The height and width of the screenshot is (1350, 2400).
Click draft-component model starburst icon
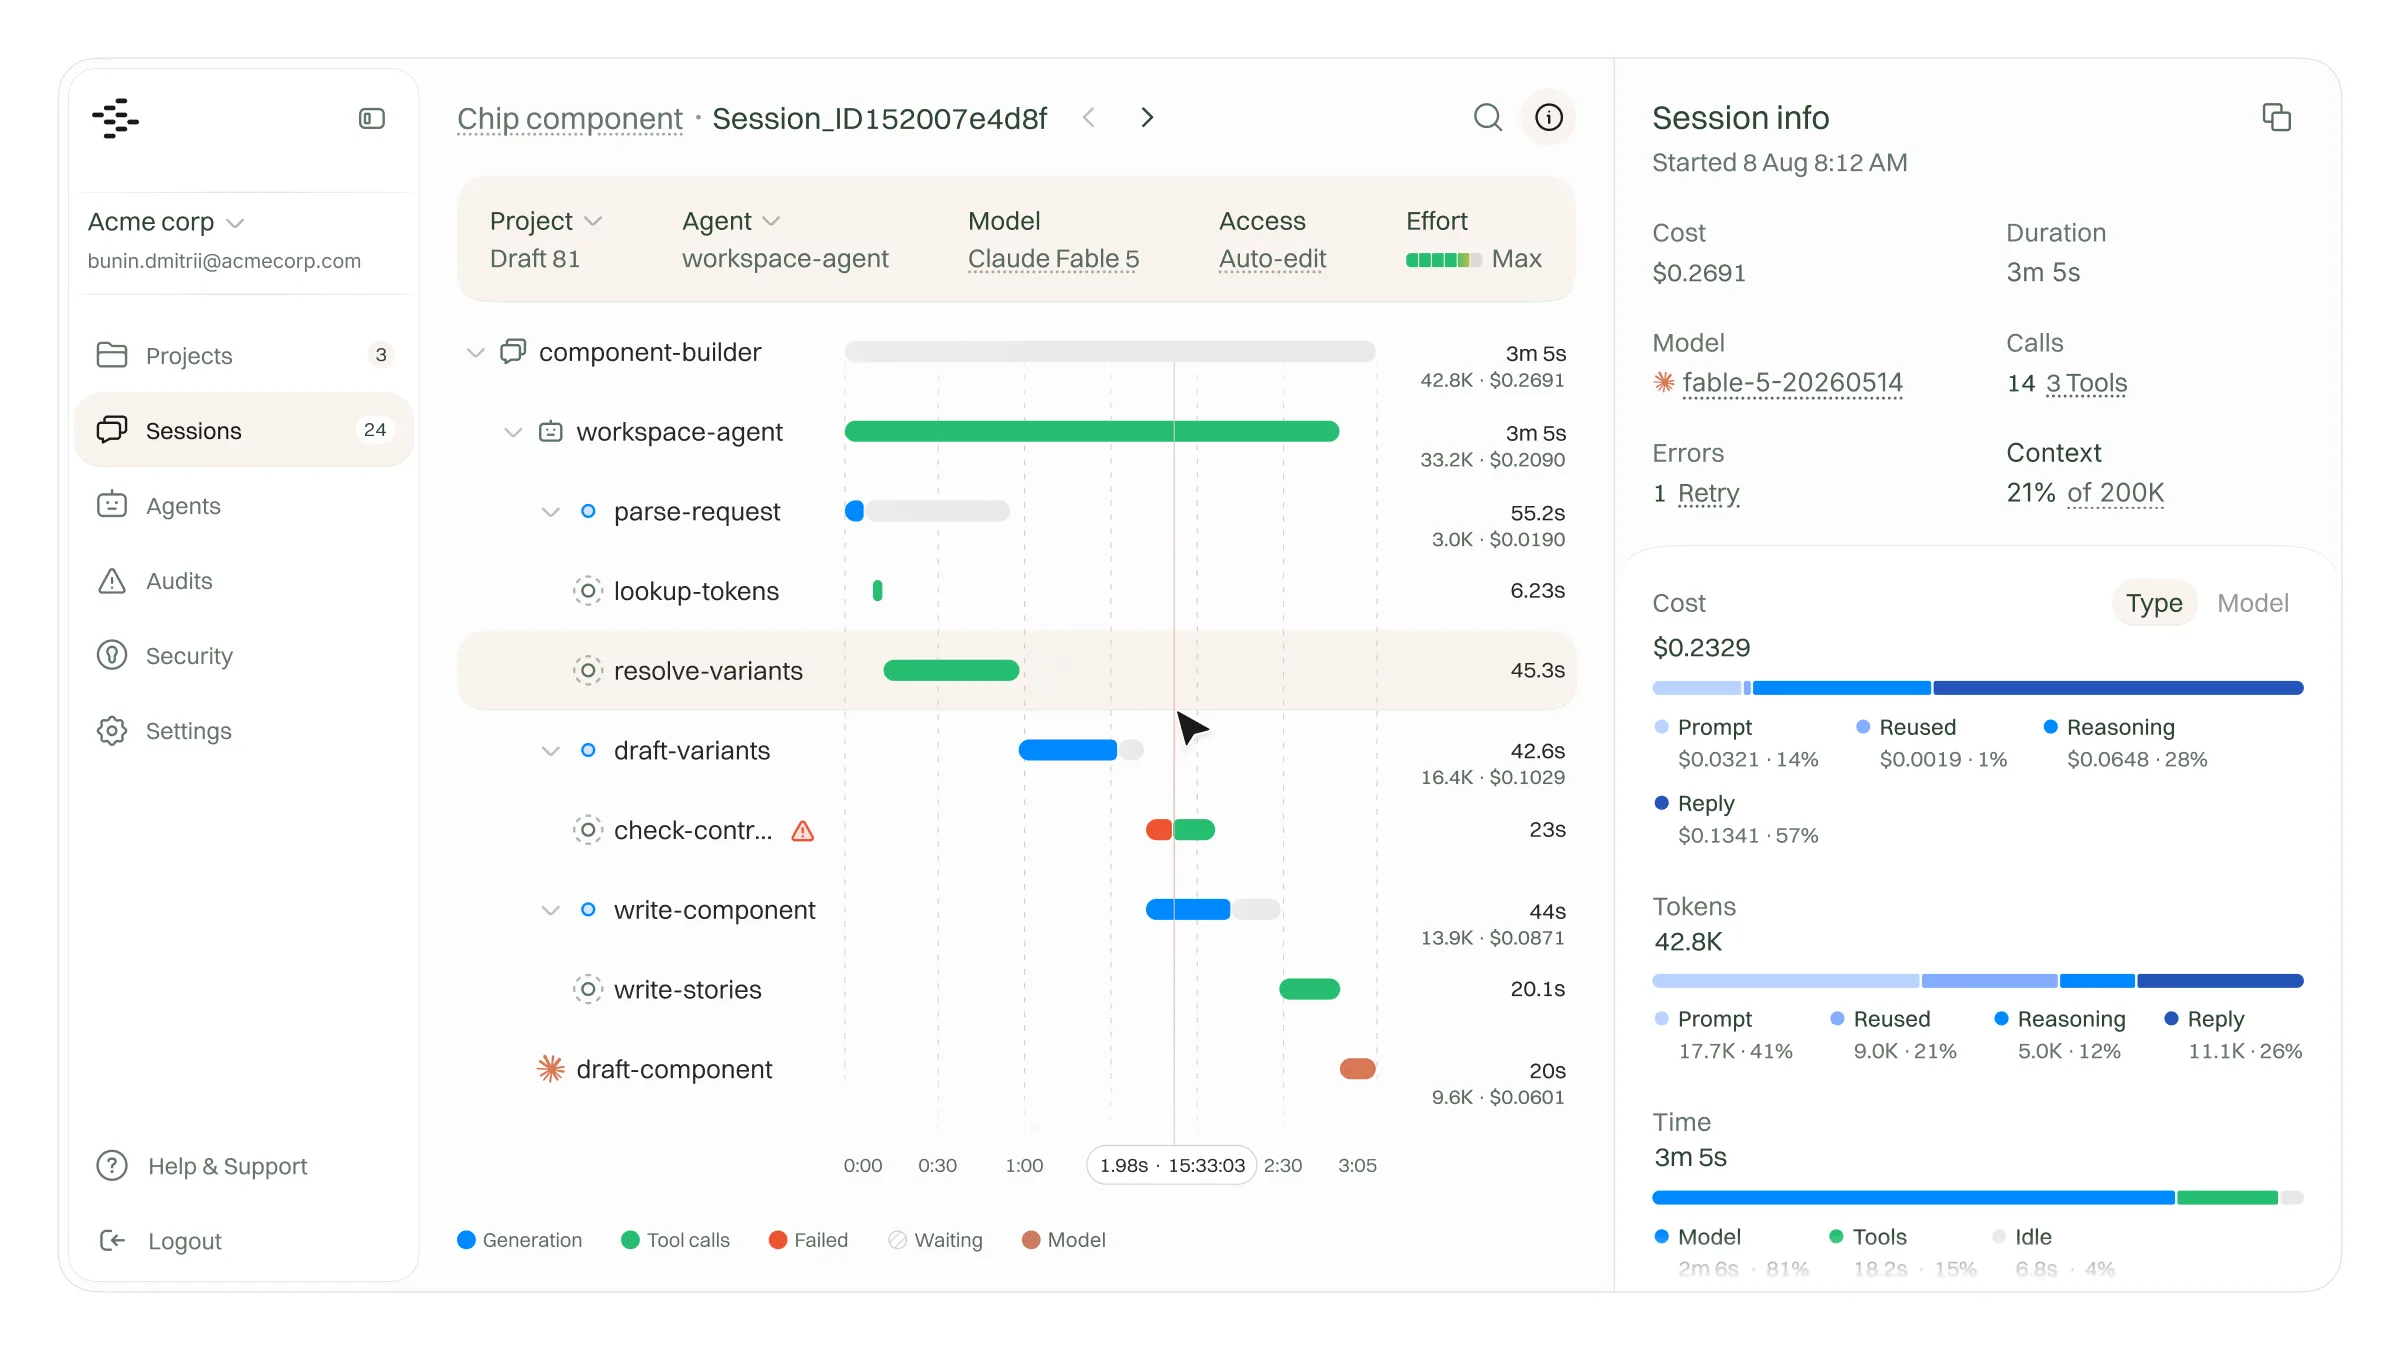[x=551, y=1069]
